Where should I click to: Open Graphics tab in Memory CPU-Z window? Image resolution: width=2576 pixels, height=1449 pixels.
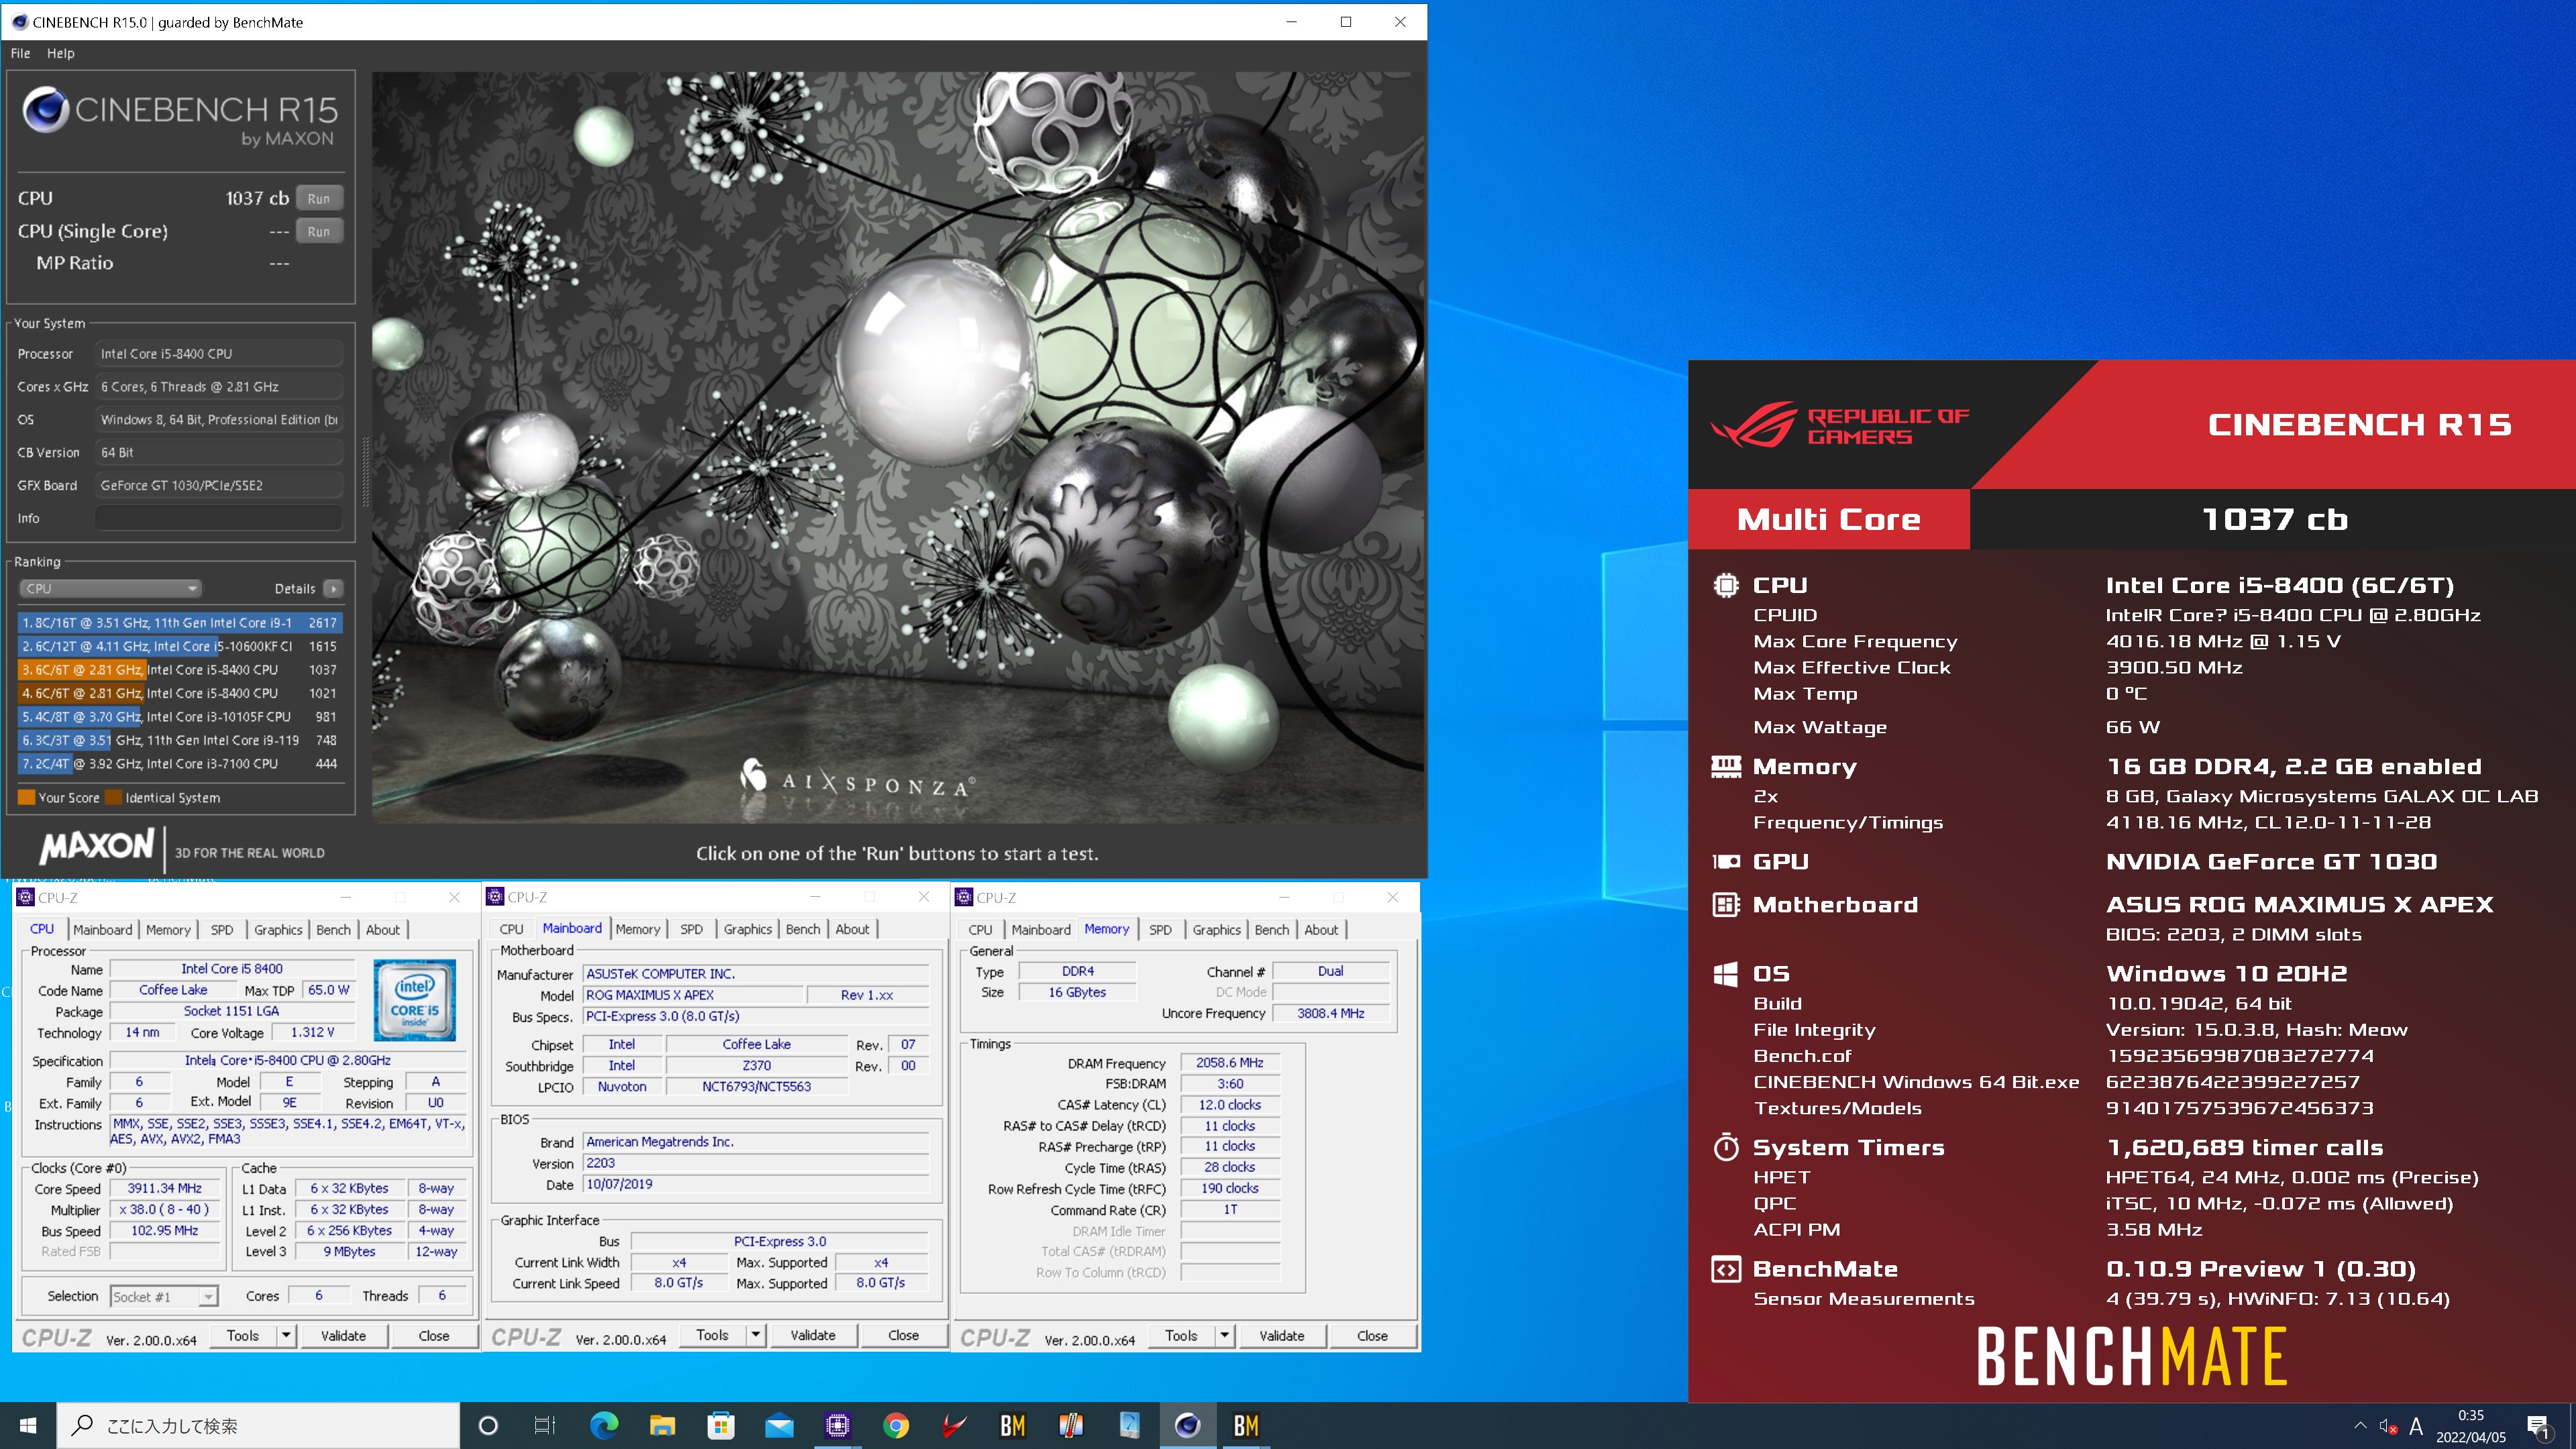[1216, 929]
